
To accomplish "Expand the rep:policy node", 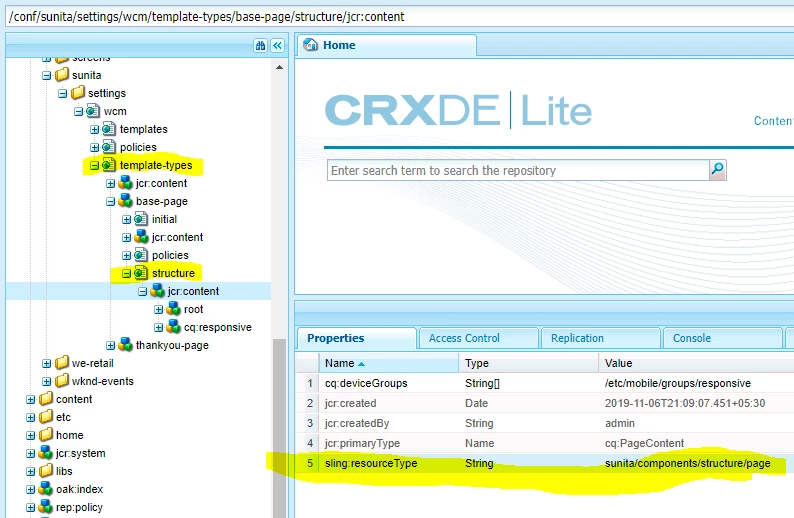I will point(30,507).
